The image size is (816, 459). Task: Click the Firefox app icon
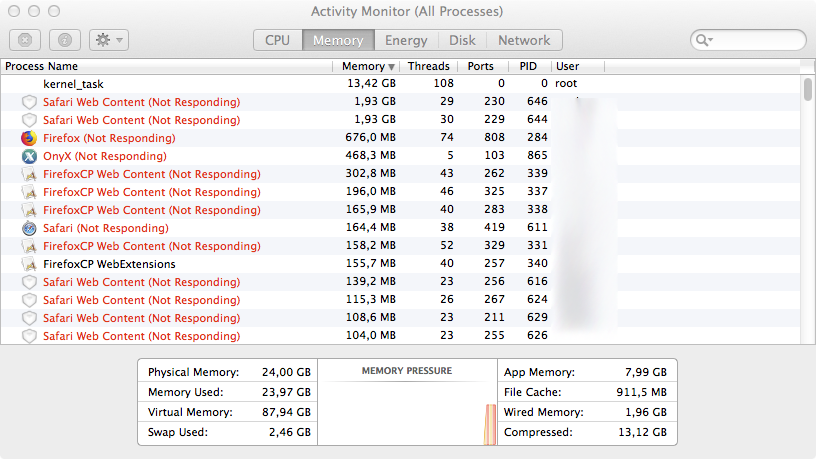coord(29,138)
